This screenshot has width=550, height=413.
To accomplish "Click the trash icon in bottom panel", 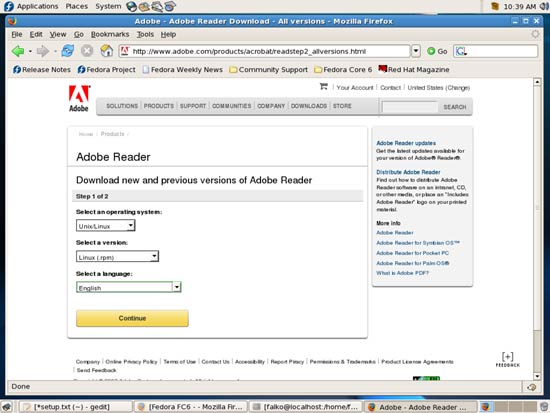I will (544, 407).
